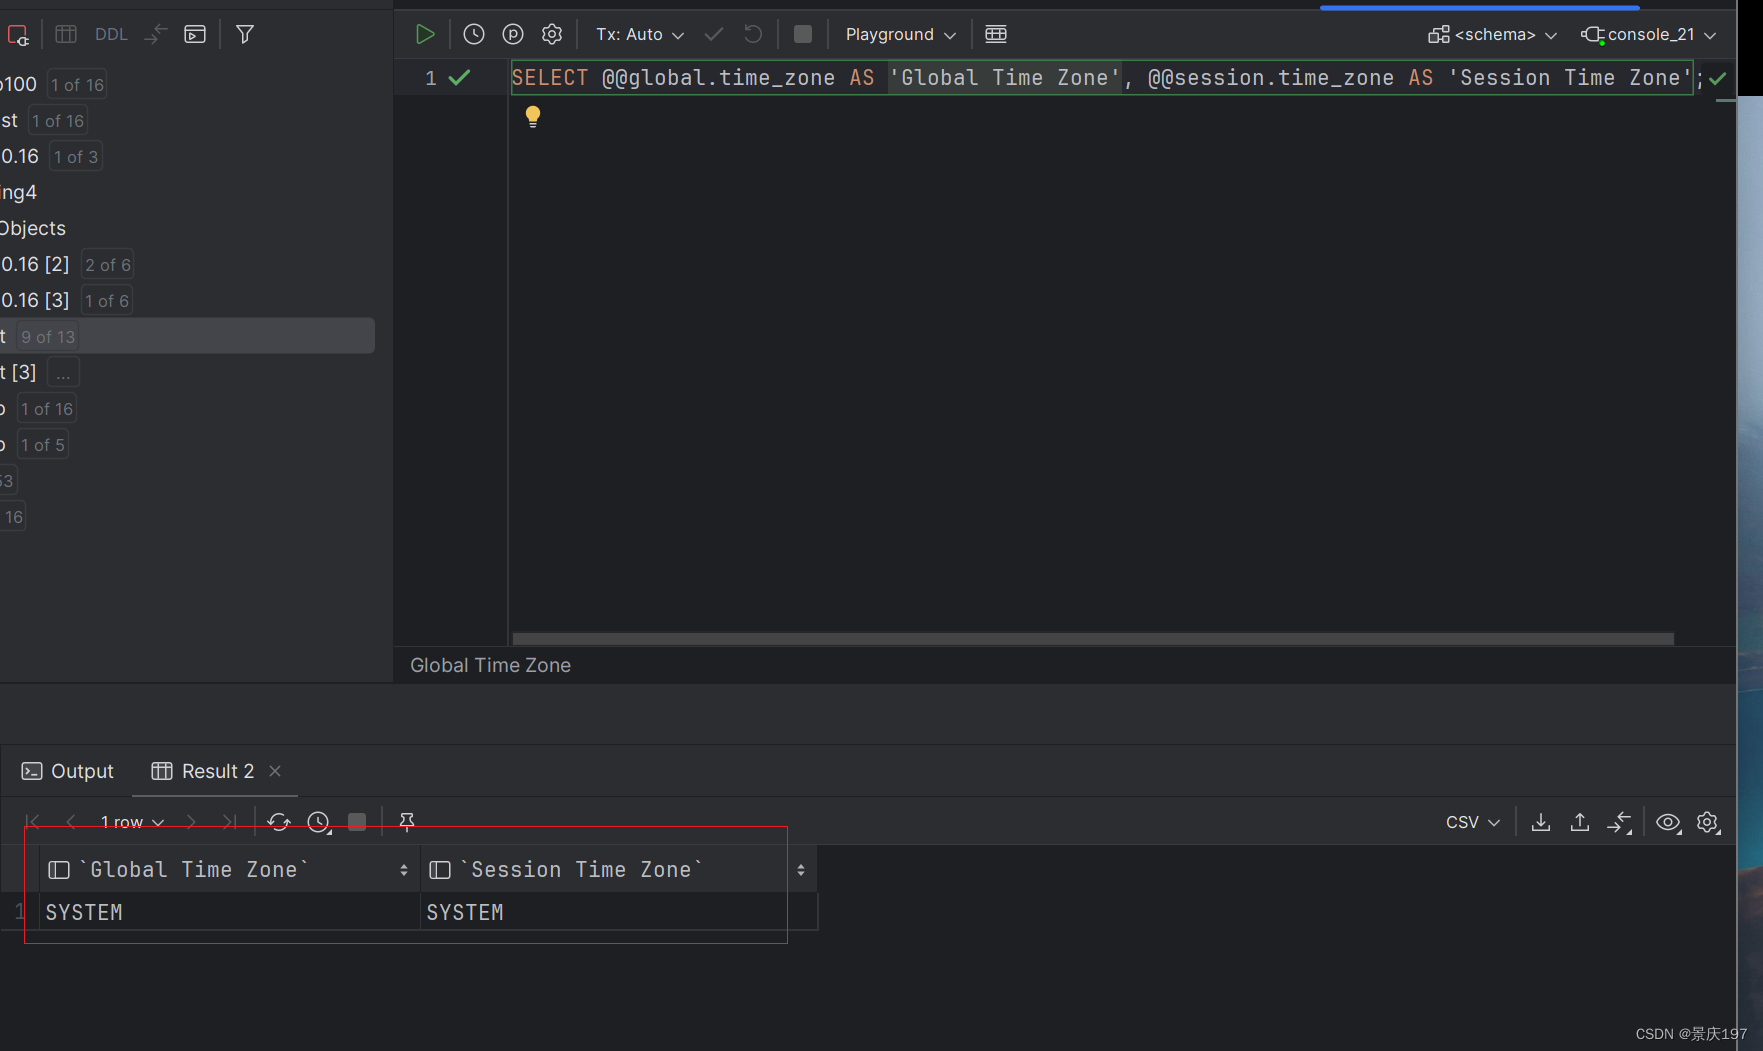This screenshot has width=1763, height=1051.
Task: Go to first page of results
Action: click(33, 822)
